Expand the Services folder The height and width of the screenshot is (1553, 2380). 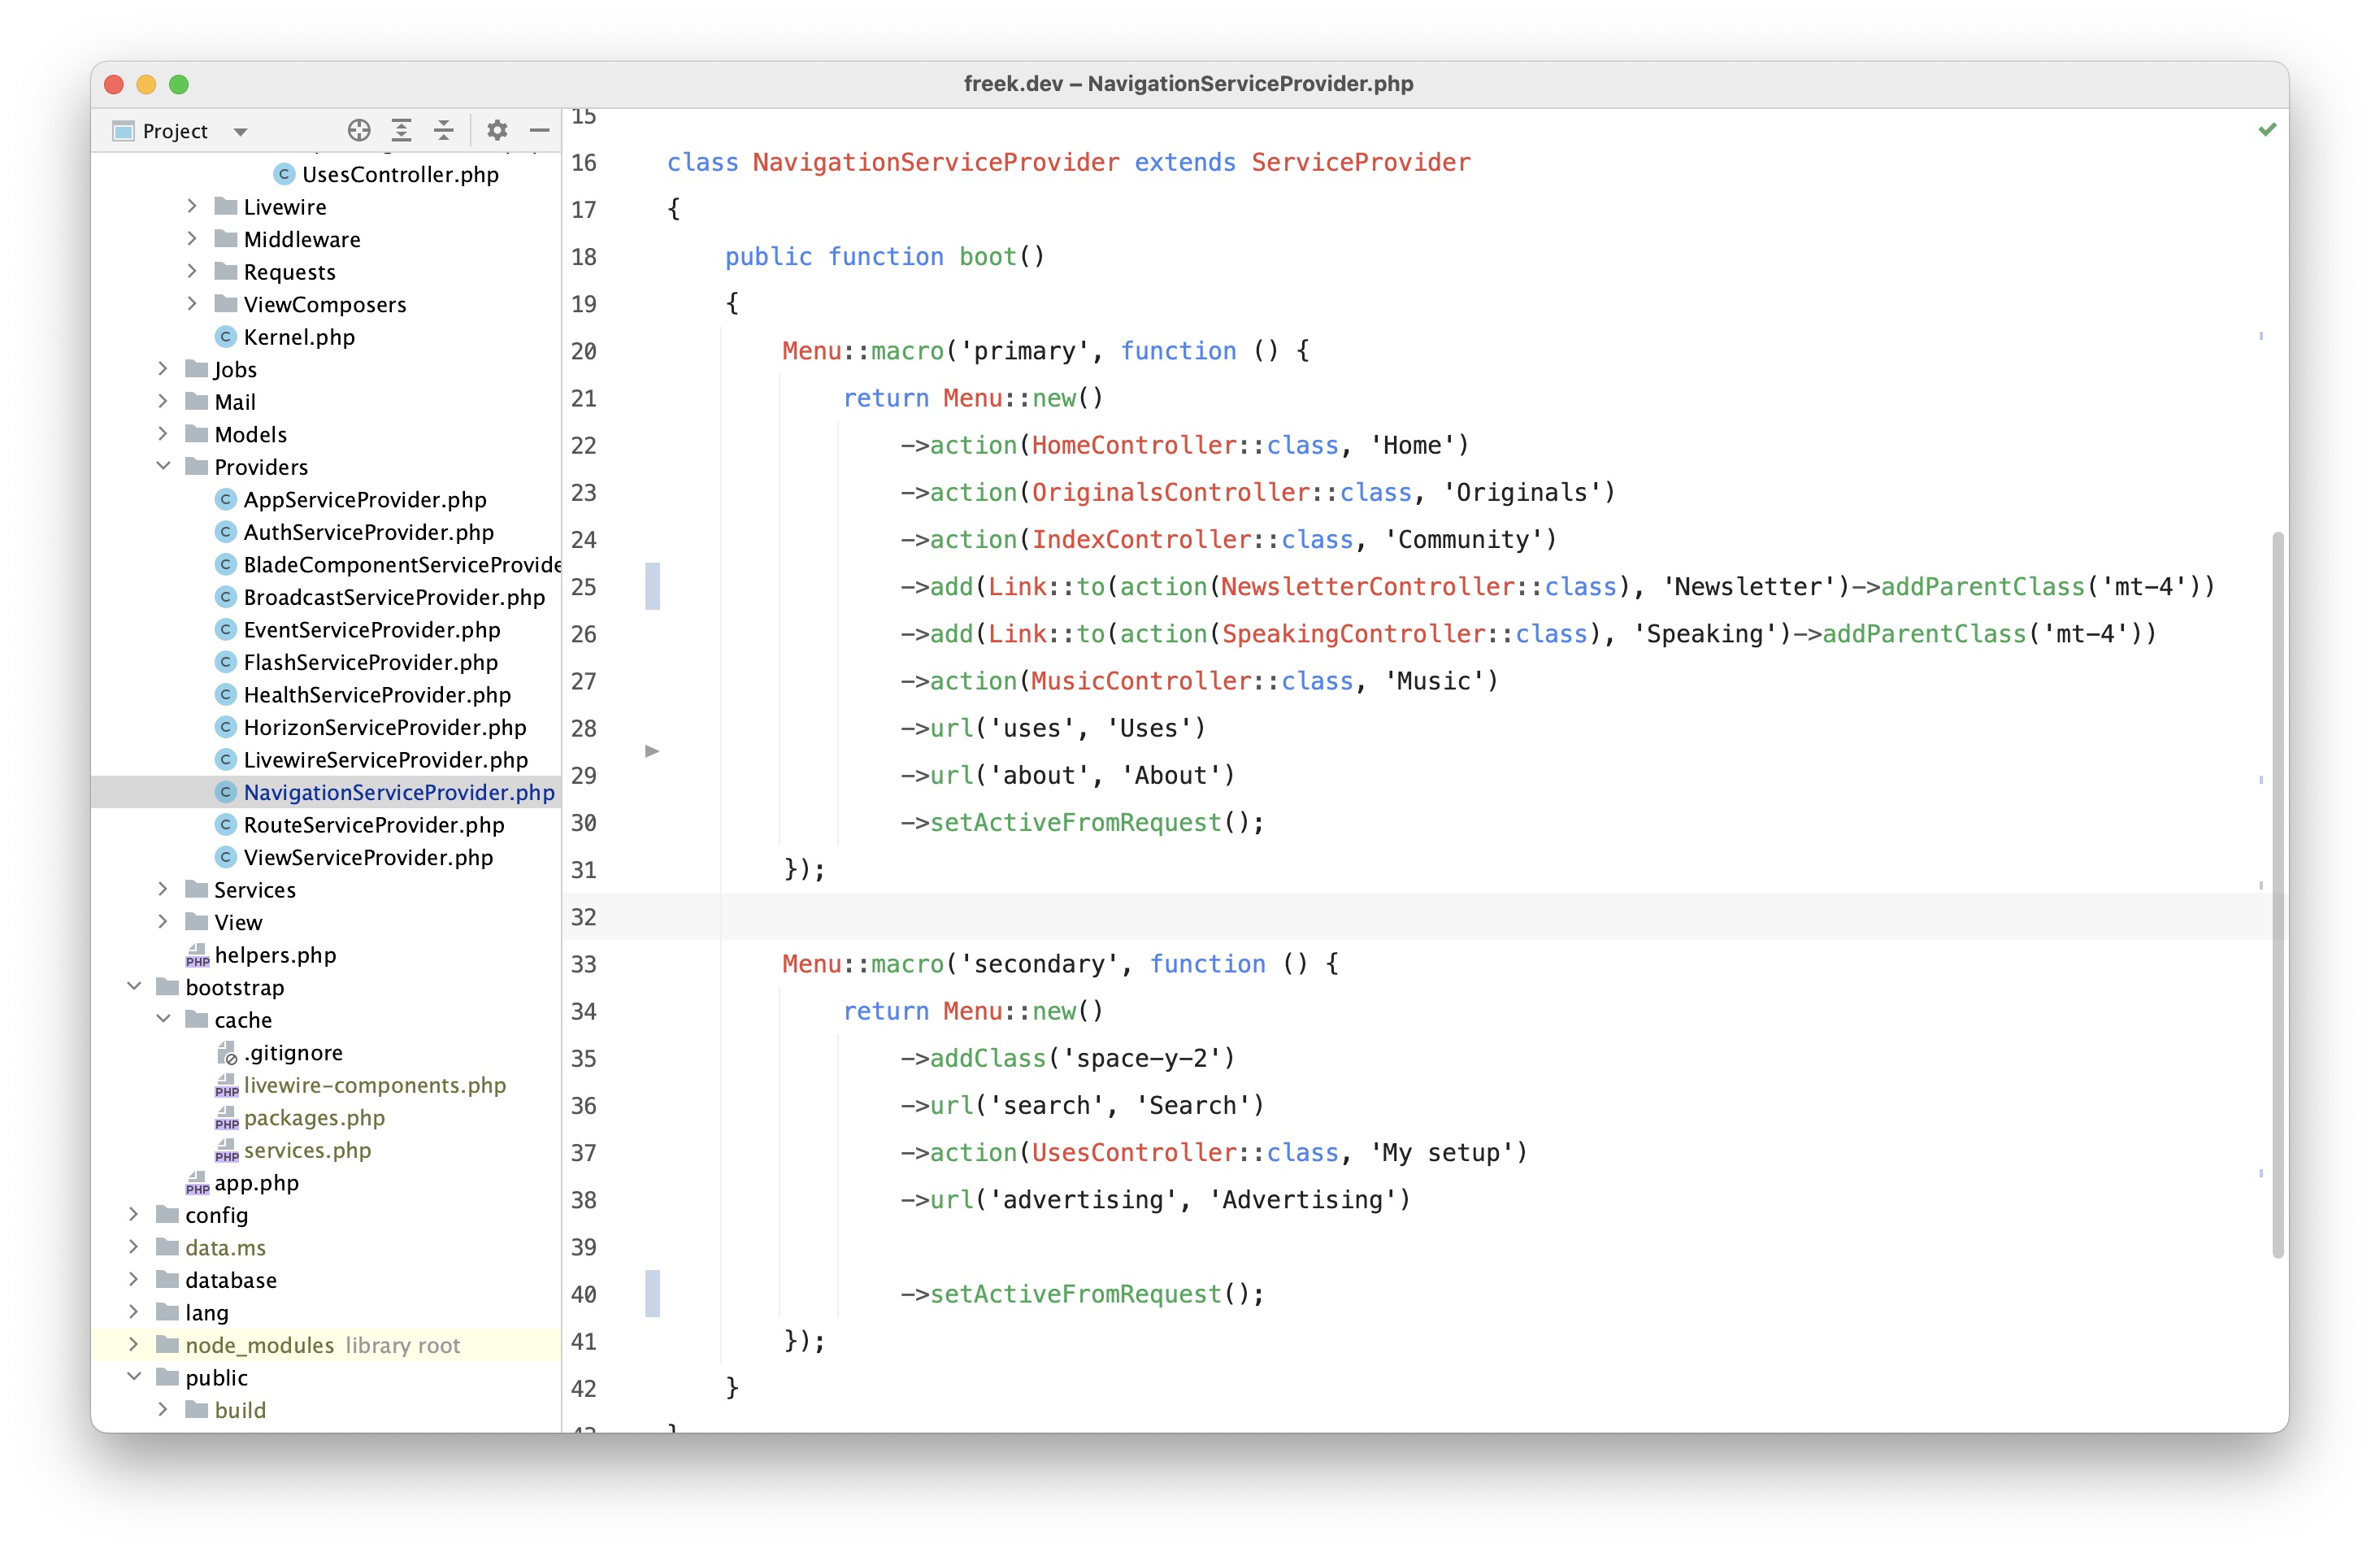pyautogui.click(x=163, y=889)
